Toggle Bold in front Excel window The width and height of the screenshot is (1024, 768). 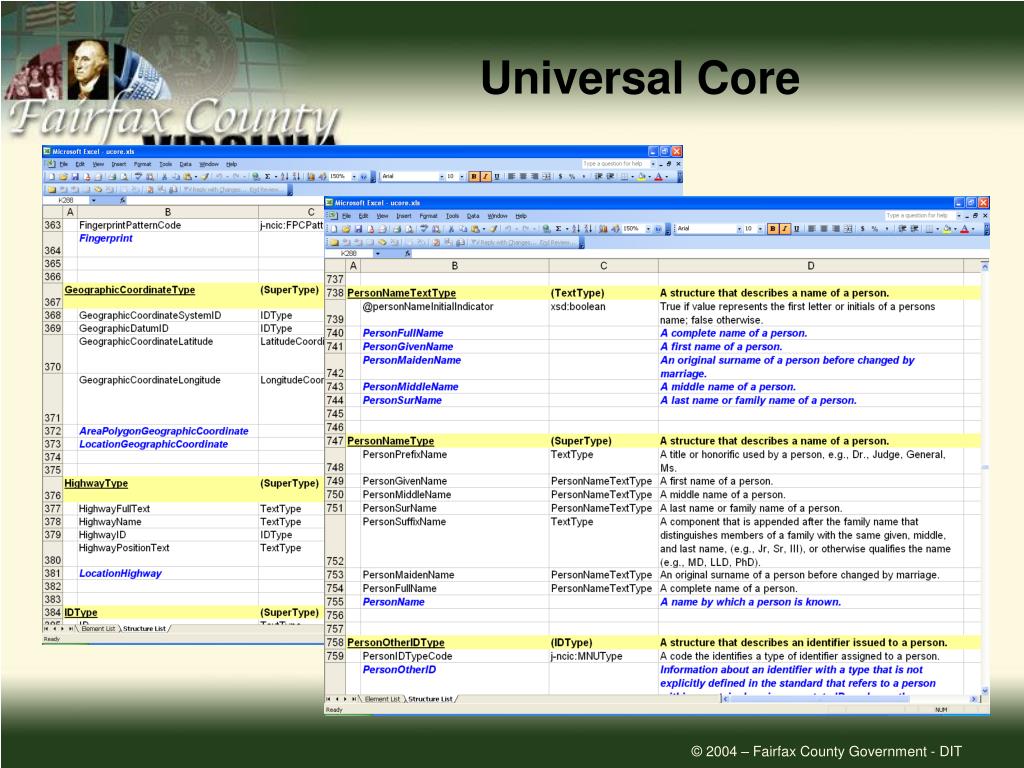pyautogui.click(x=773, y=229)
